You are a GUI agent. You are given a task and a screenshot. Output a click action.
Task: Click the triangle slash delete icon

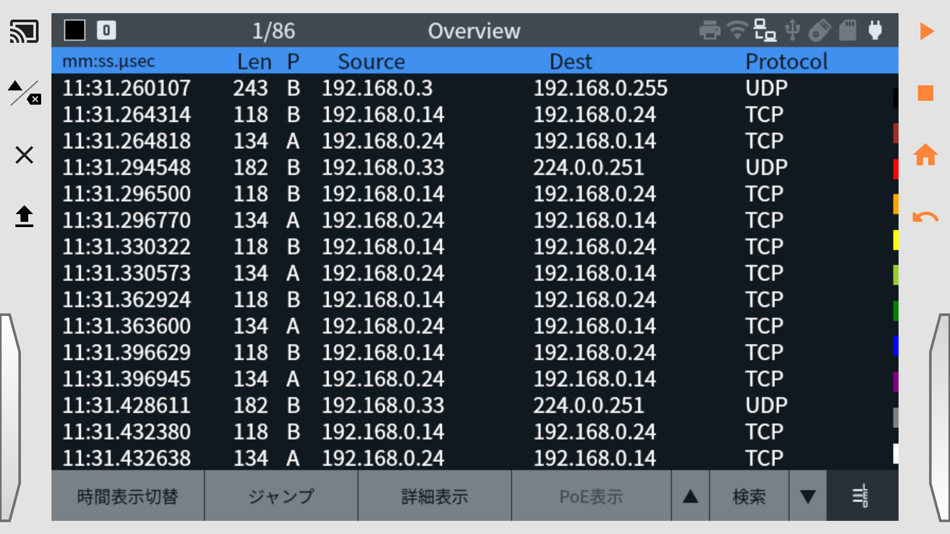coord(24,93)
